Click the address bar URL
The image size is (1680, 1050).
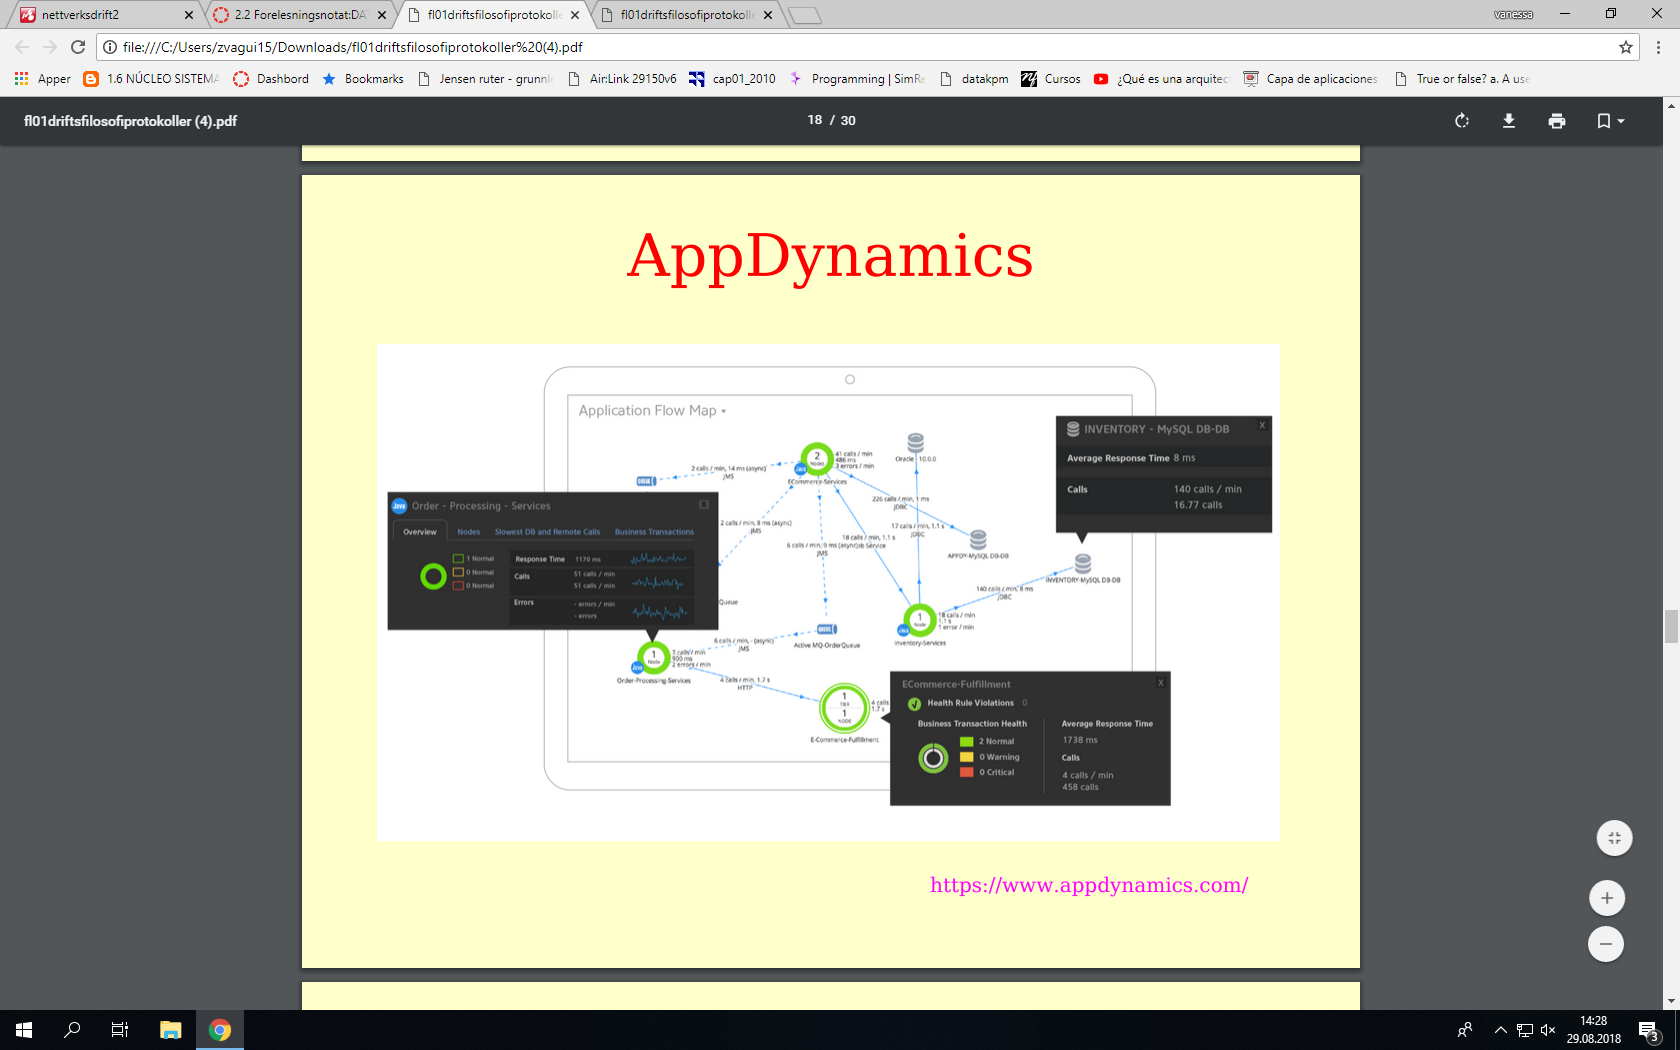pos(353,47)
